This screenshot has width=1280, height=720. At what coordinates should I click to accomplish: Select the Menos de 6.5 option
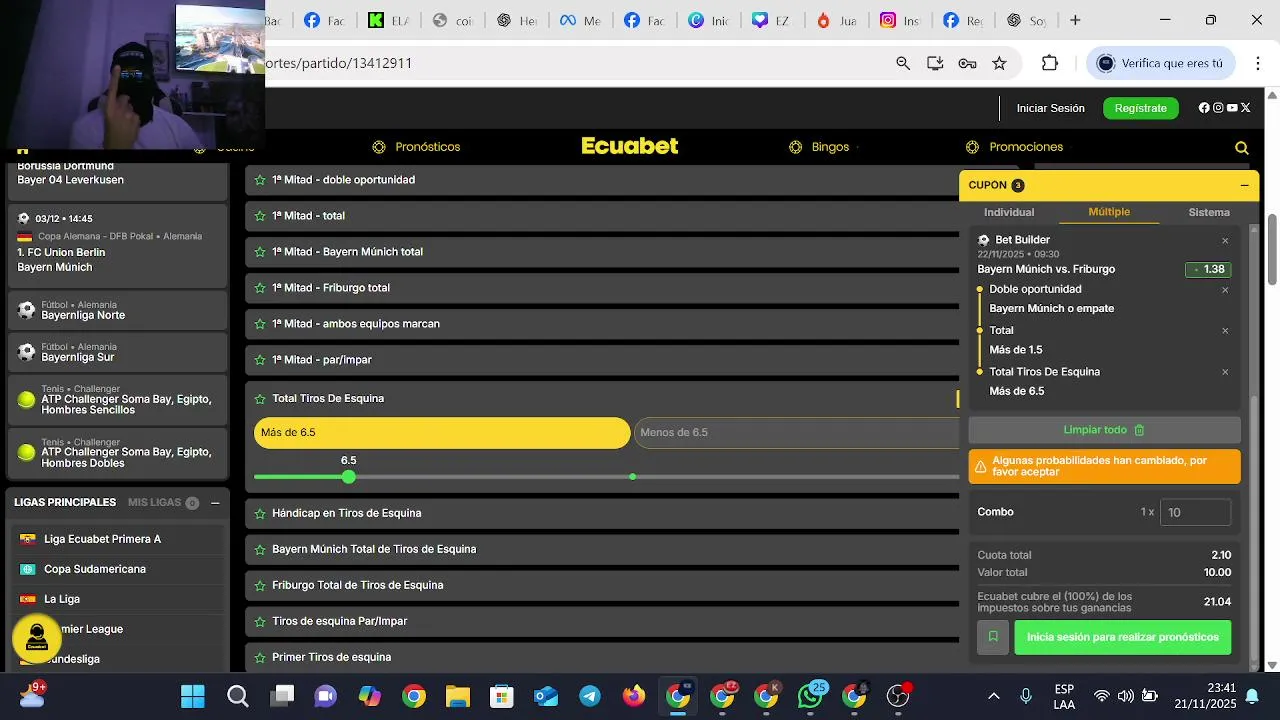797,433
